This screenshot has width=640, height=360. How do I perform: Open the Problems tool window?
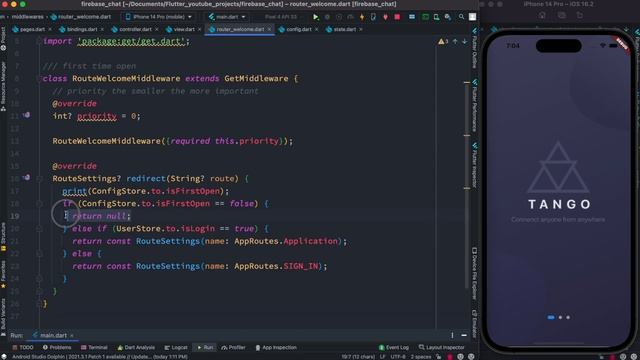(57, 347)
